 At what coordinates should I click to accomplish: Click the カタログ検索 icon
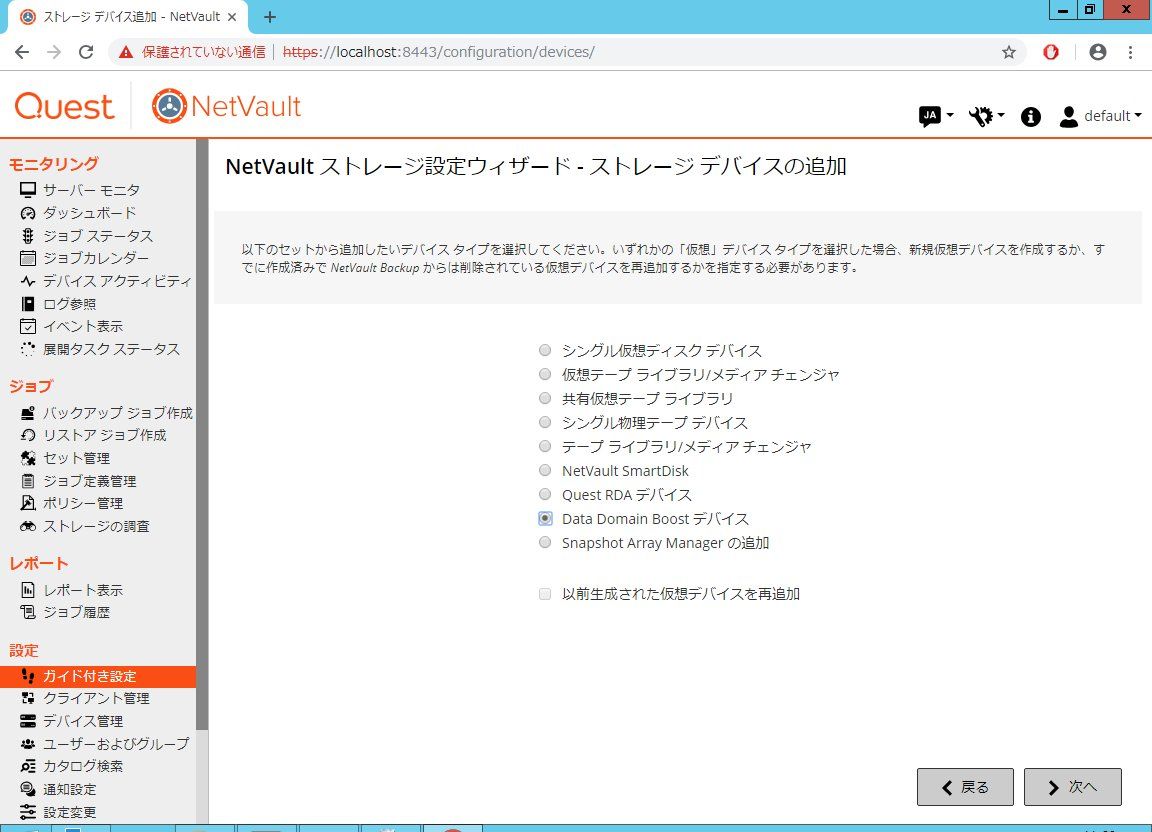point(28,767)
